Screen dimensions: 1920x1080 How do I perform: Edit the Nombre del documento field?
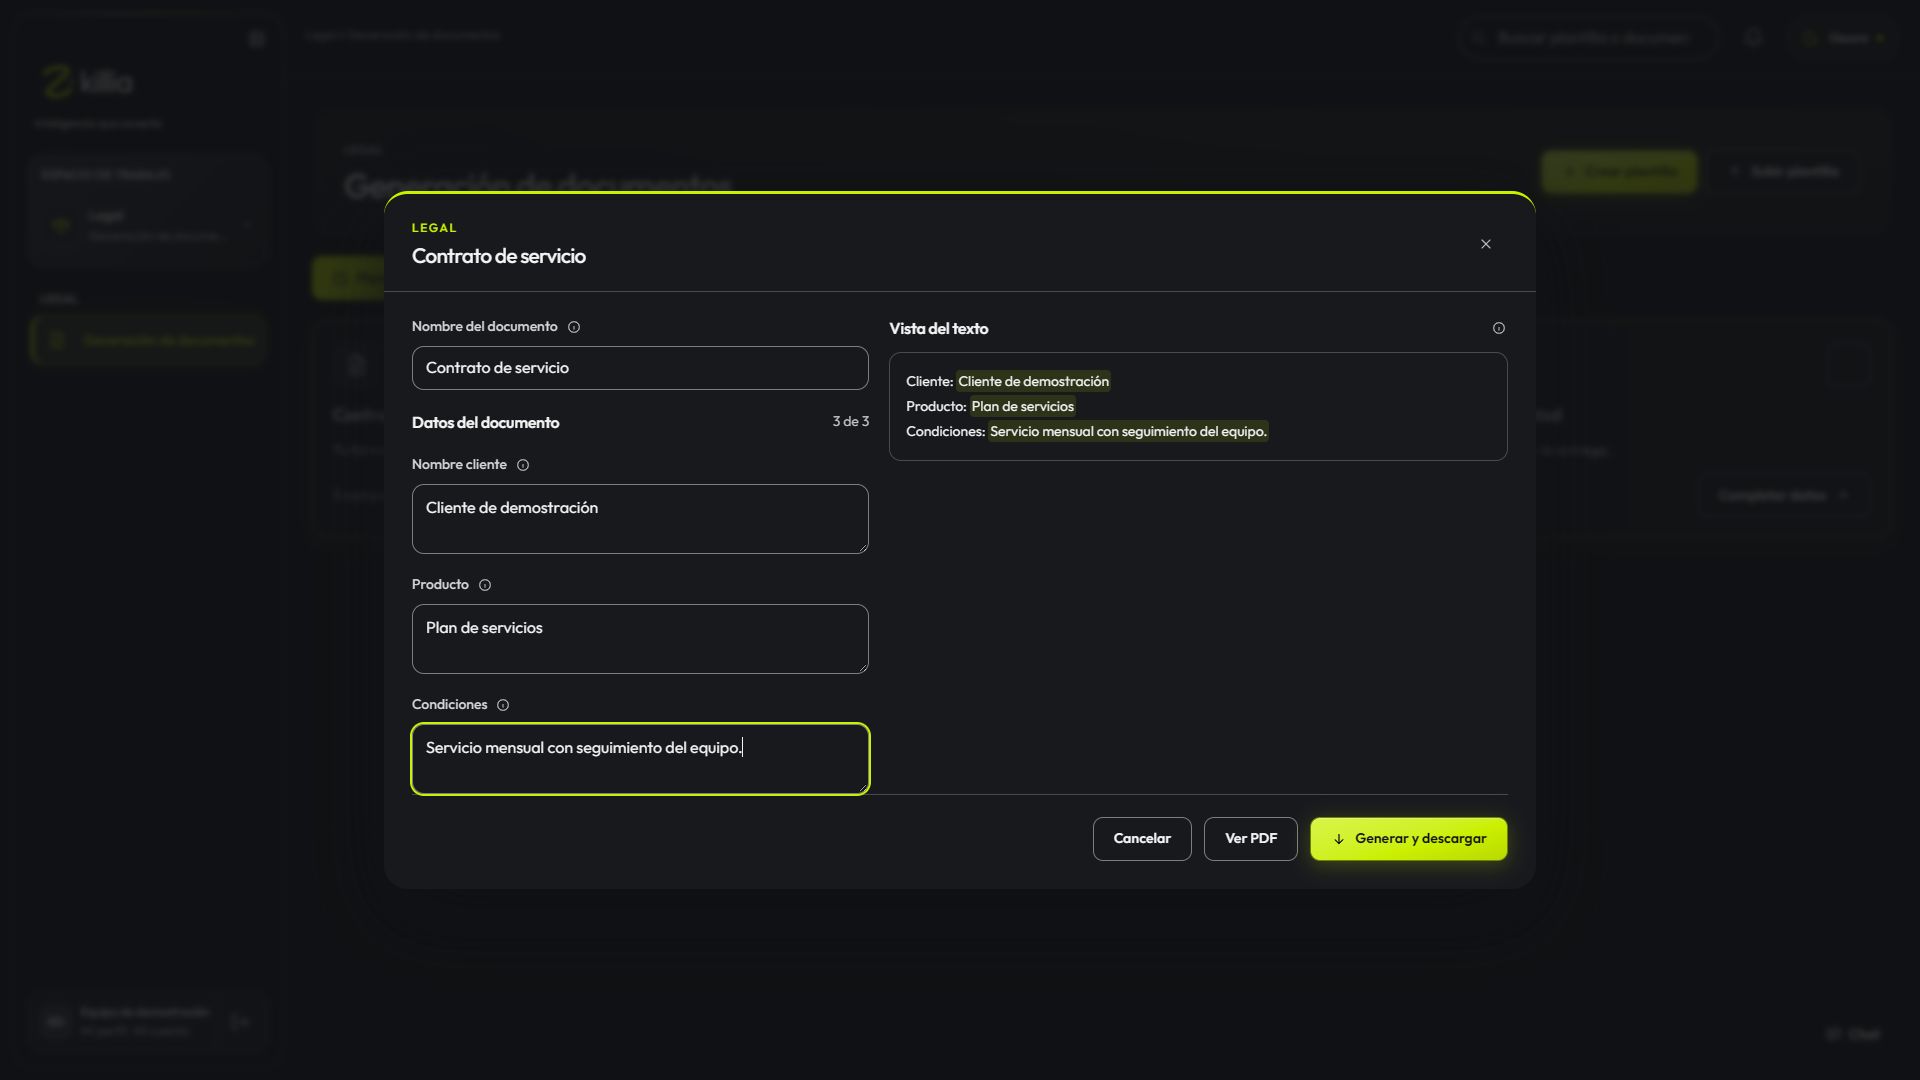[x=640, y=368]
